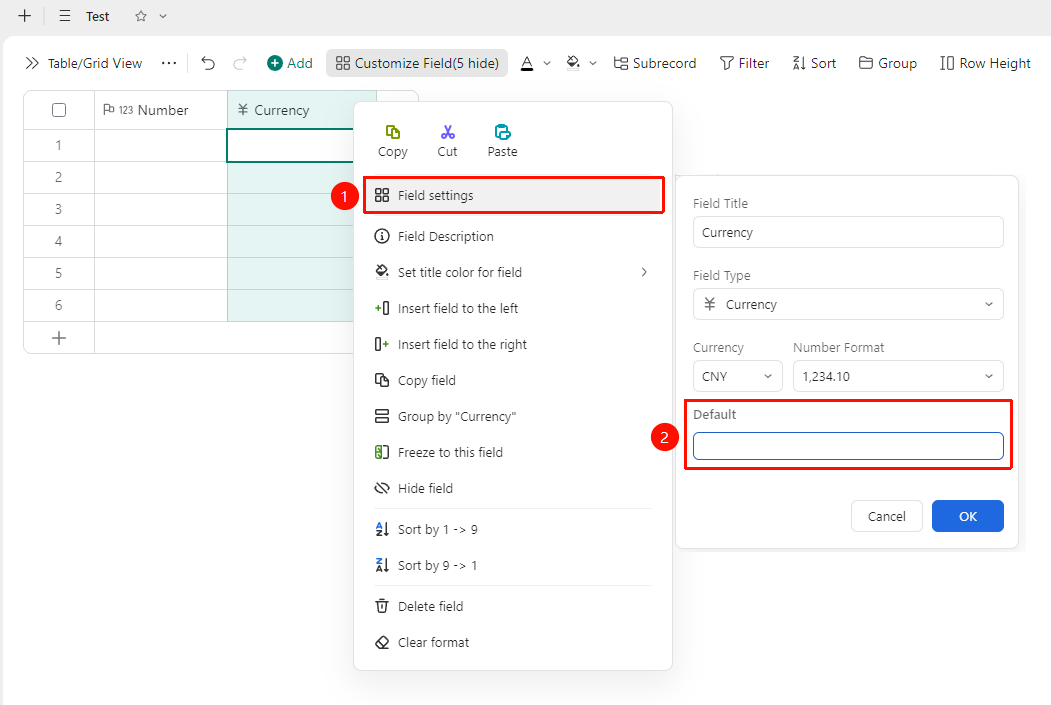Open the Subrecord tool
The height and width of the screenshot is (705, 1051).
655,63
